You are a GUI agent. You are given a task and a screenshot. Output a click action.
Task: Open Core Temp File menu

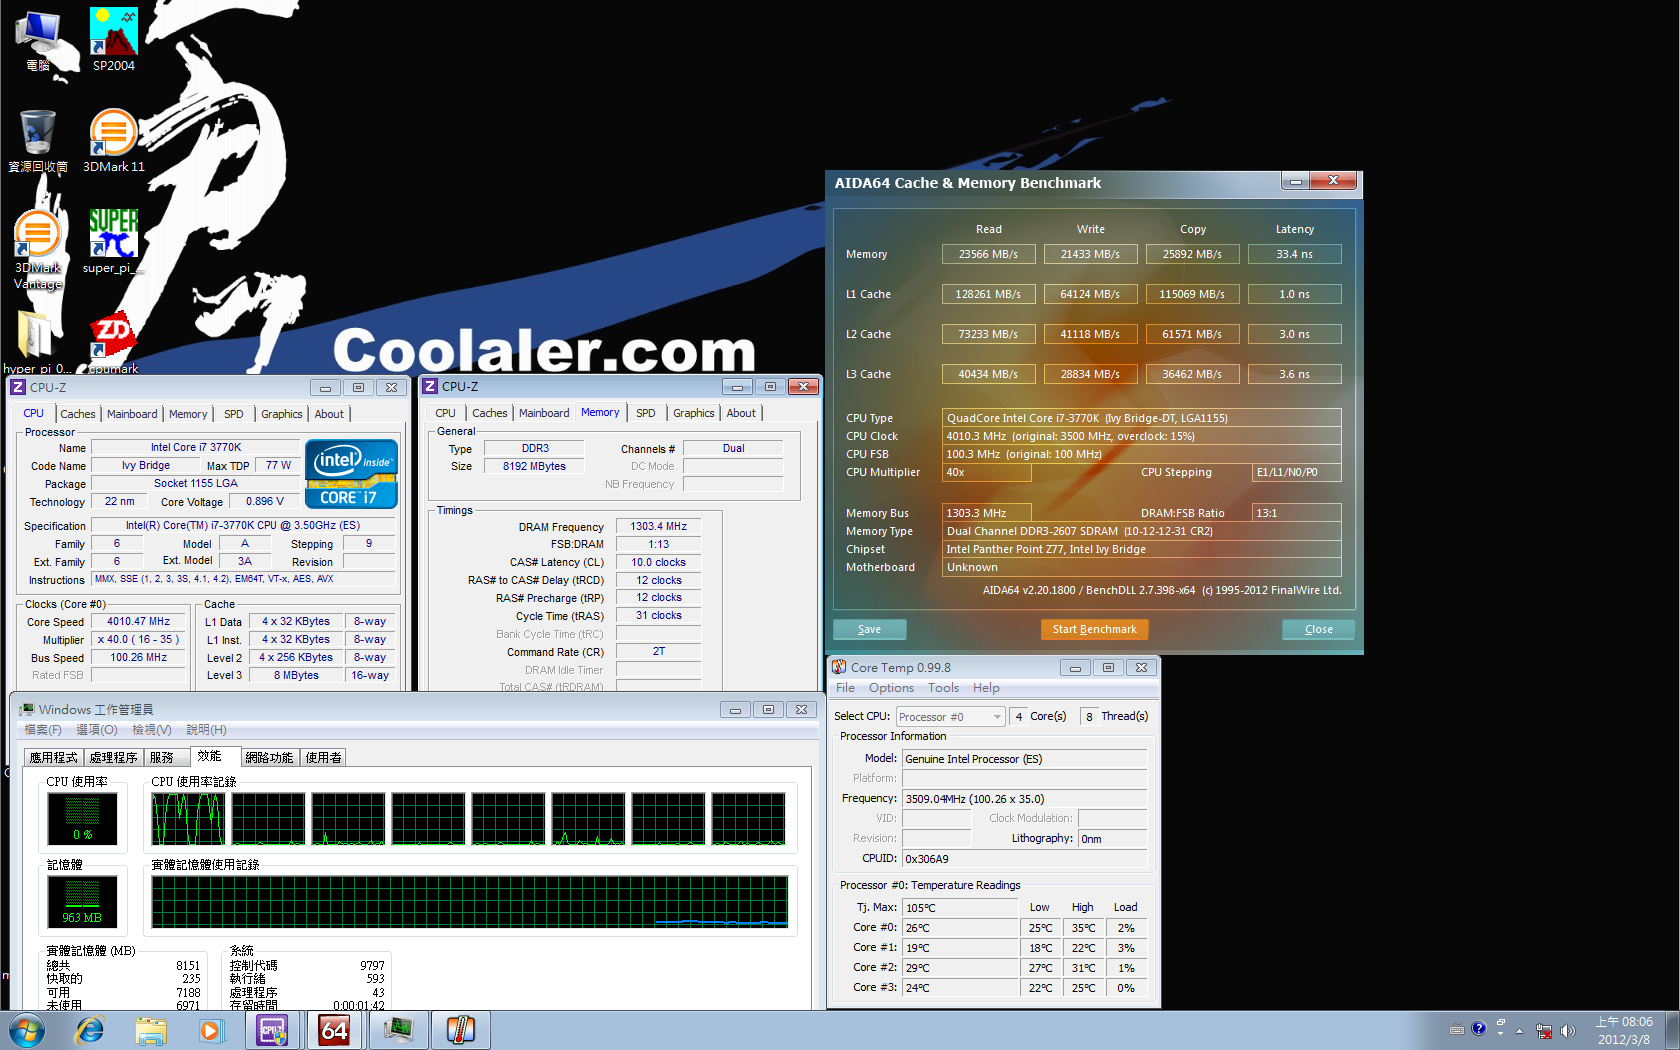[845, 688]
